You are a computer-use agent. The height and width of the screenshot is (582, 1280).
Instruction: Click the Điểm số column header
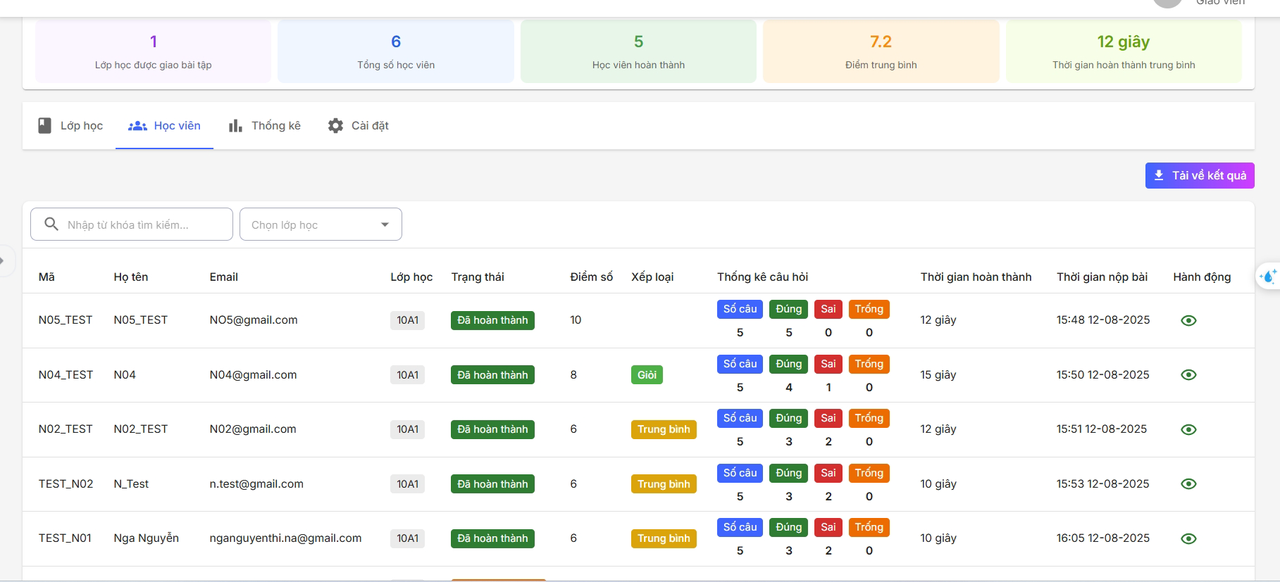(x=591, y=277)
